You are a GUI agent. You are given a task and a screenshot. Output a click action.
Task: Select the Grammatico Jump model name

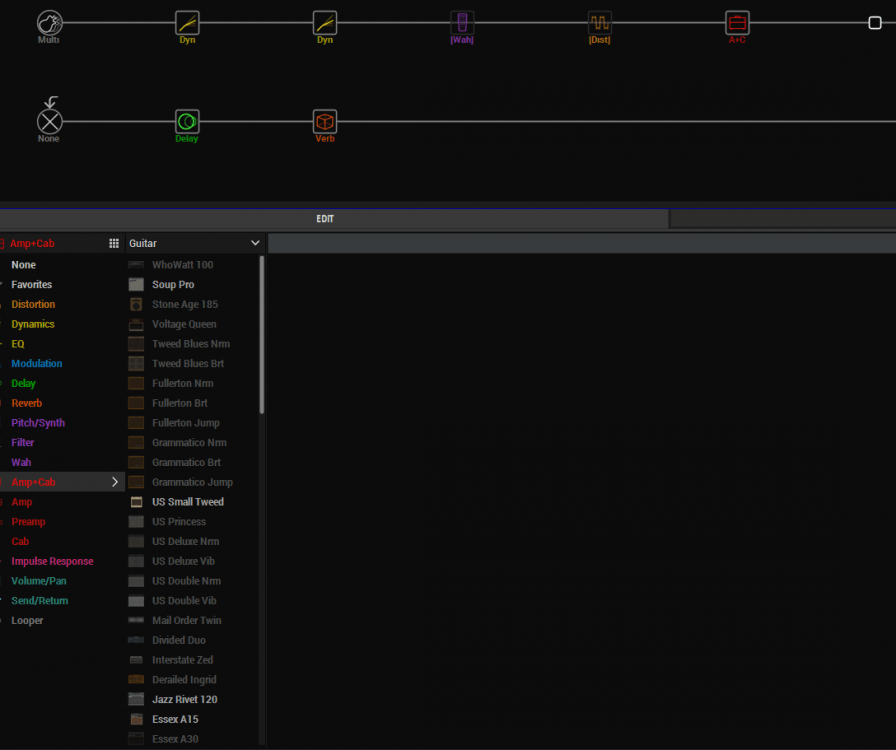pos(192,482)
